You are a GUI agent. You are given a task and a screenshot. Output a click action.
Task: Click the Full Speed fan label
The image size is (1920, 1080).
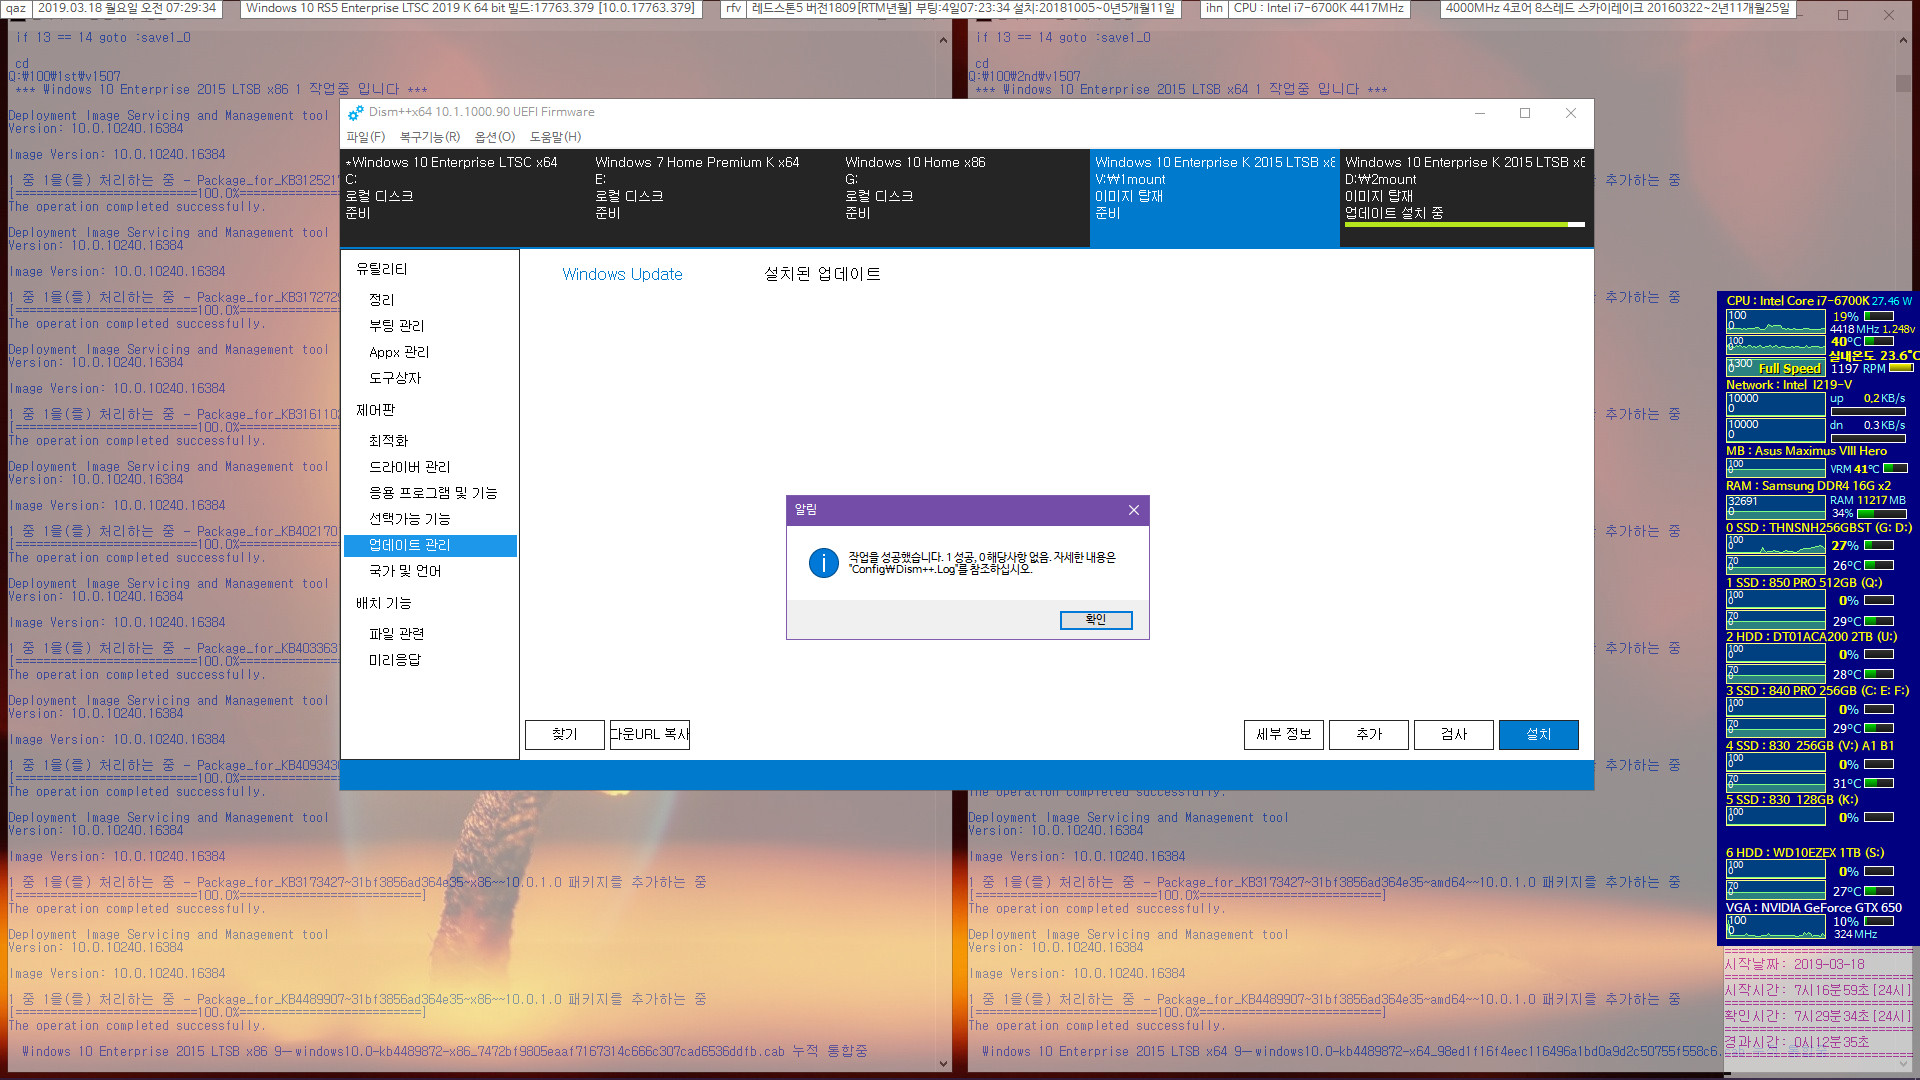coord(1790,368)
